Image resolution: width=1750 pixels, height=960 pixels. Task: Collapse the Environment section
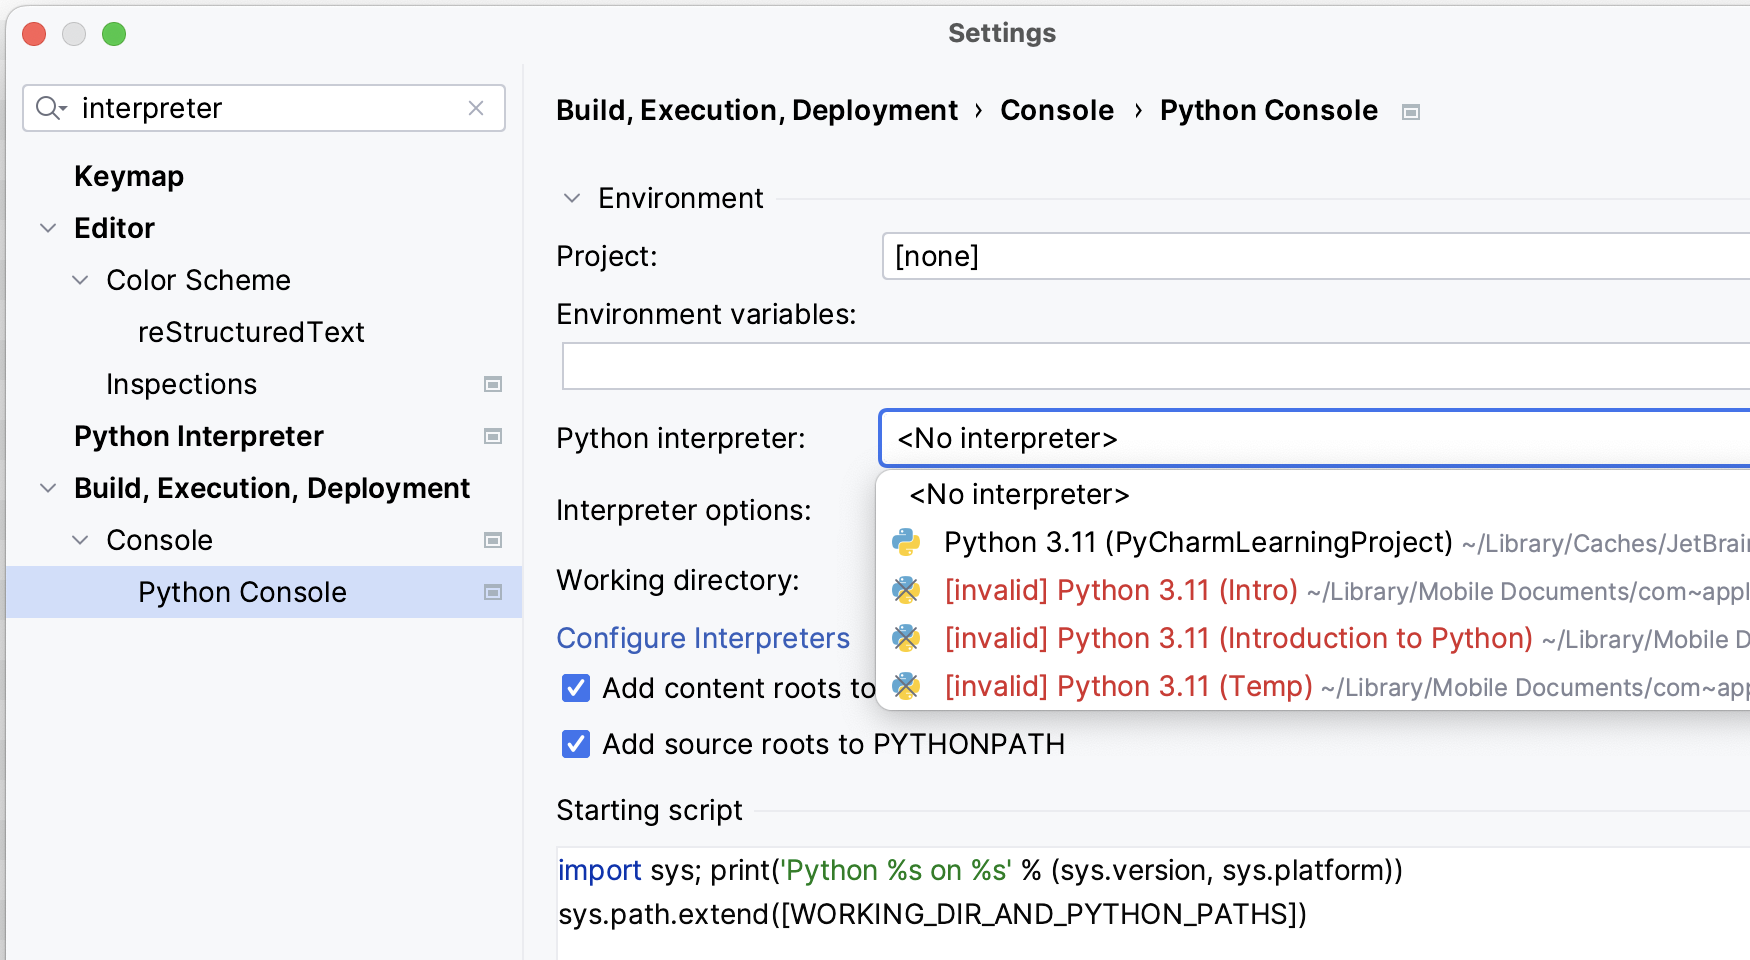(571, 198)
